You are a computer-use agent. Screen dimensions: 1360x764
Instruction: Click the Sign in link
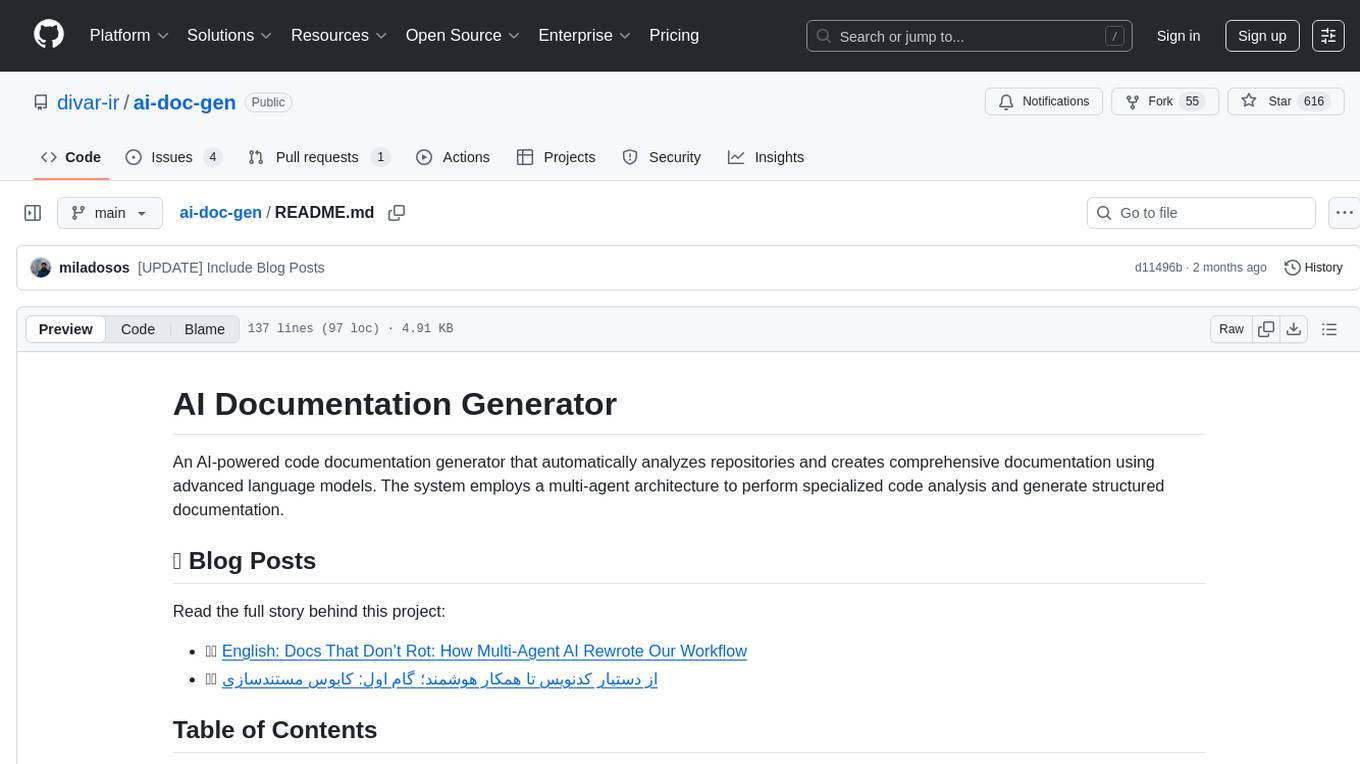pos(1178,36)
